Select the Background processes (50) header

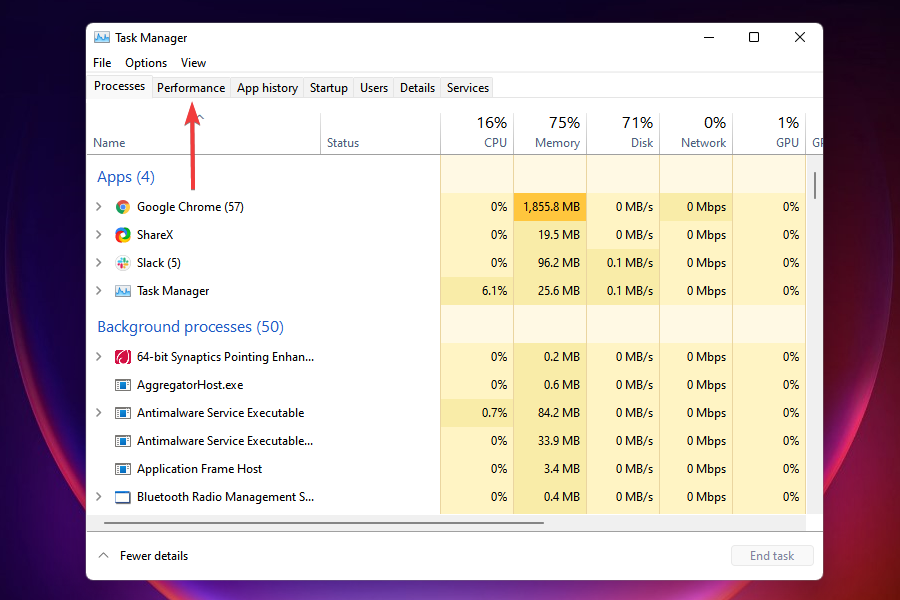[x=191, y=327]
